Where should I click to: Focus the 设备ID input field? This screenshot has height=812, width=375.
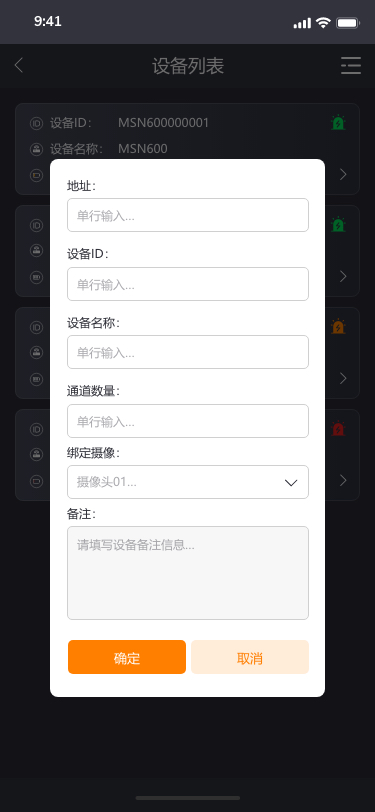188,284
